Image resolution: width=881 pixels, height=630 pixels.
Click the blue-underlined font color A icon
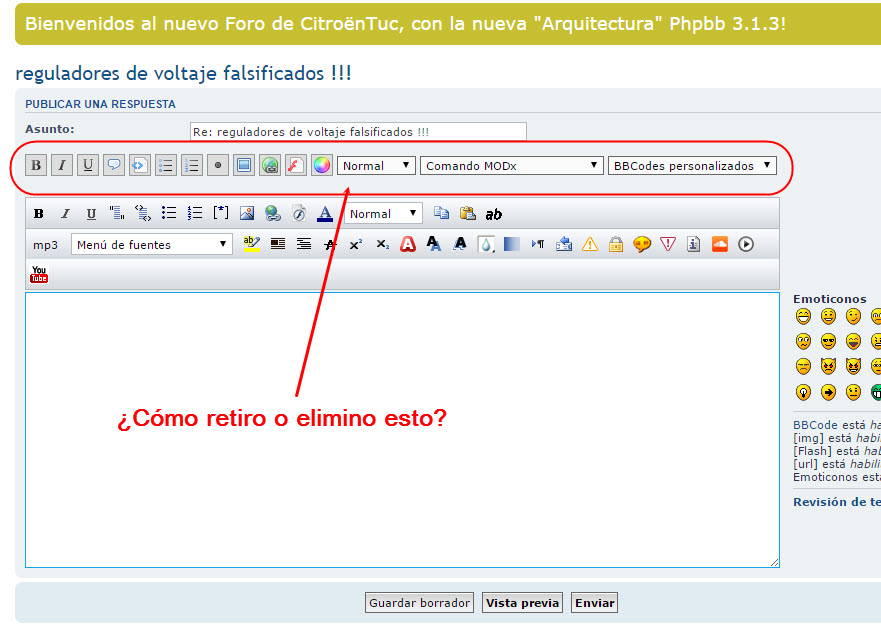(x=325, y=213)
